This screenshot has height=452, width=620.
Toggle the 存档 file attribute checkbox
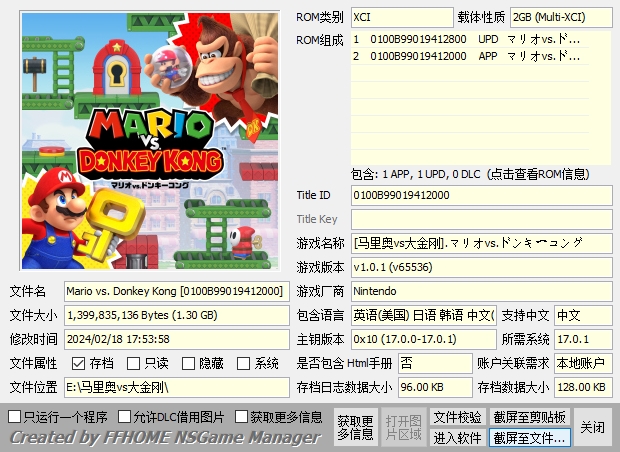(x=79, y=363)
